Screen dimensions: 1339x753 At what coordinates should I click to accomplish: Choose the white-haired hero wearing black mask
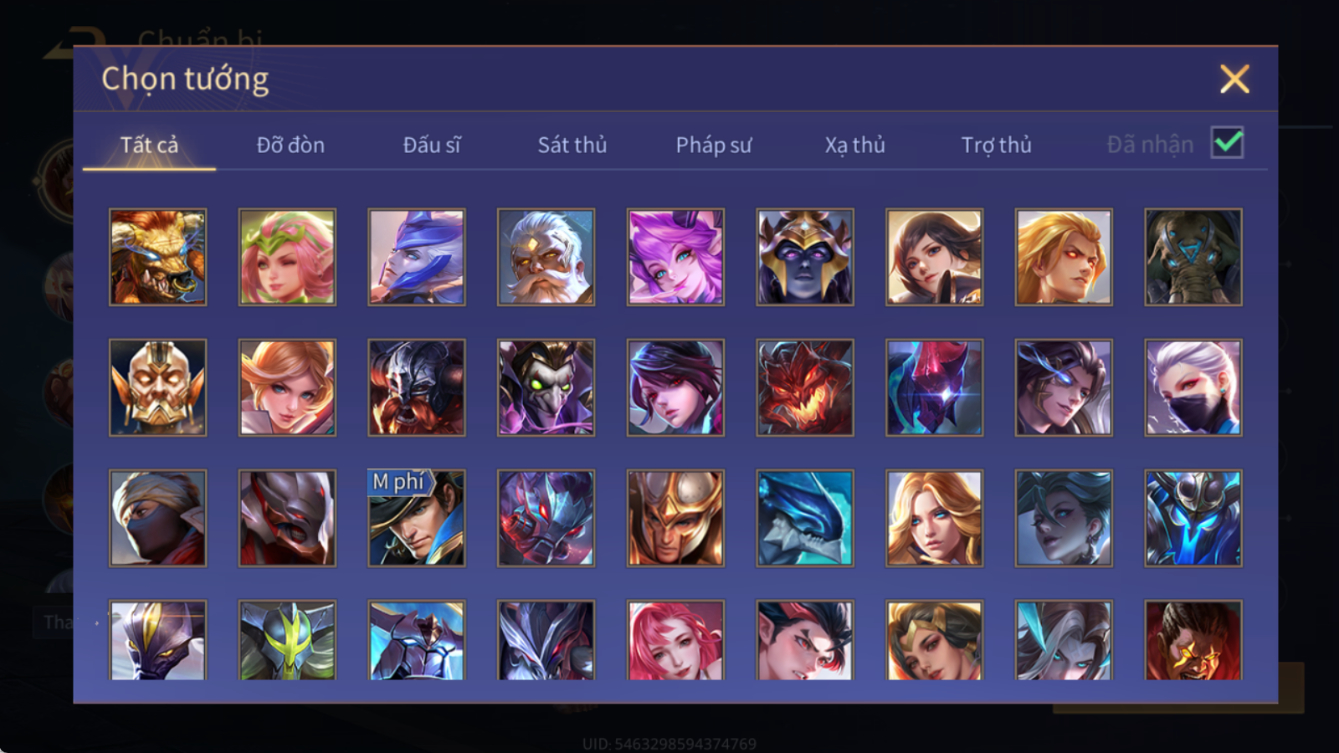point(1193,388)
